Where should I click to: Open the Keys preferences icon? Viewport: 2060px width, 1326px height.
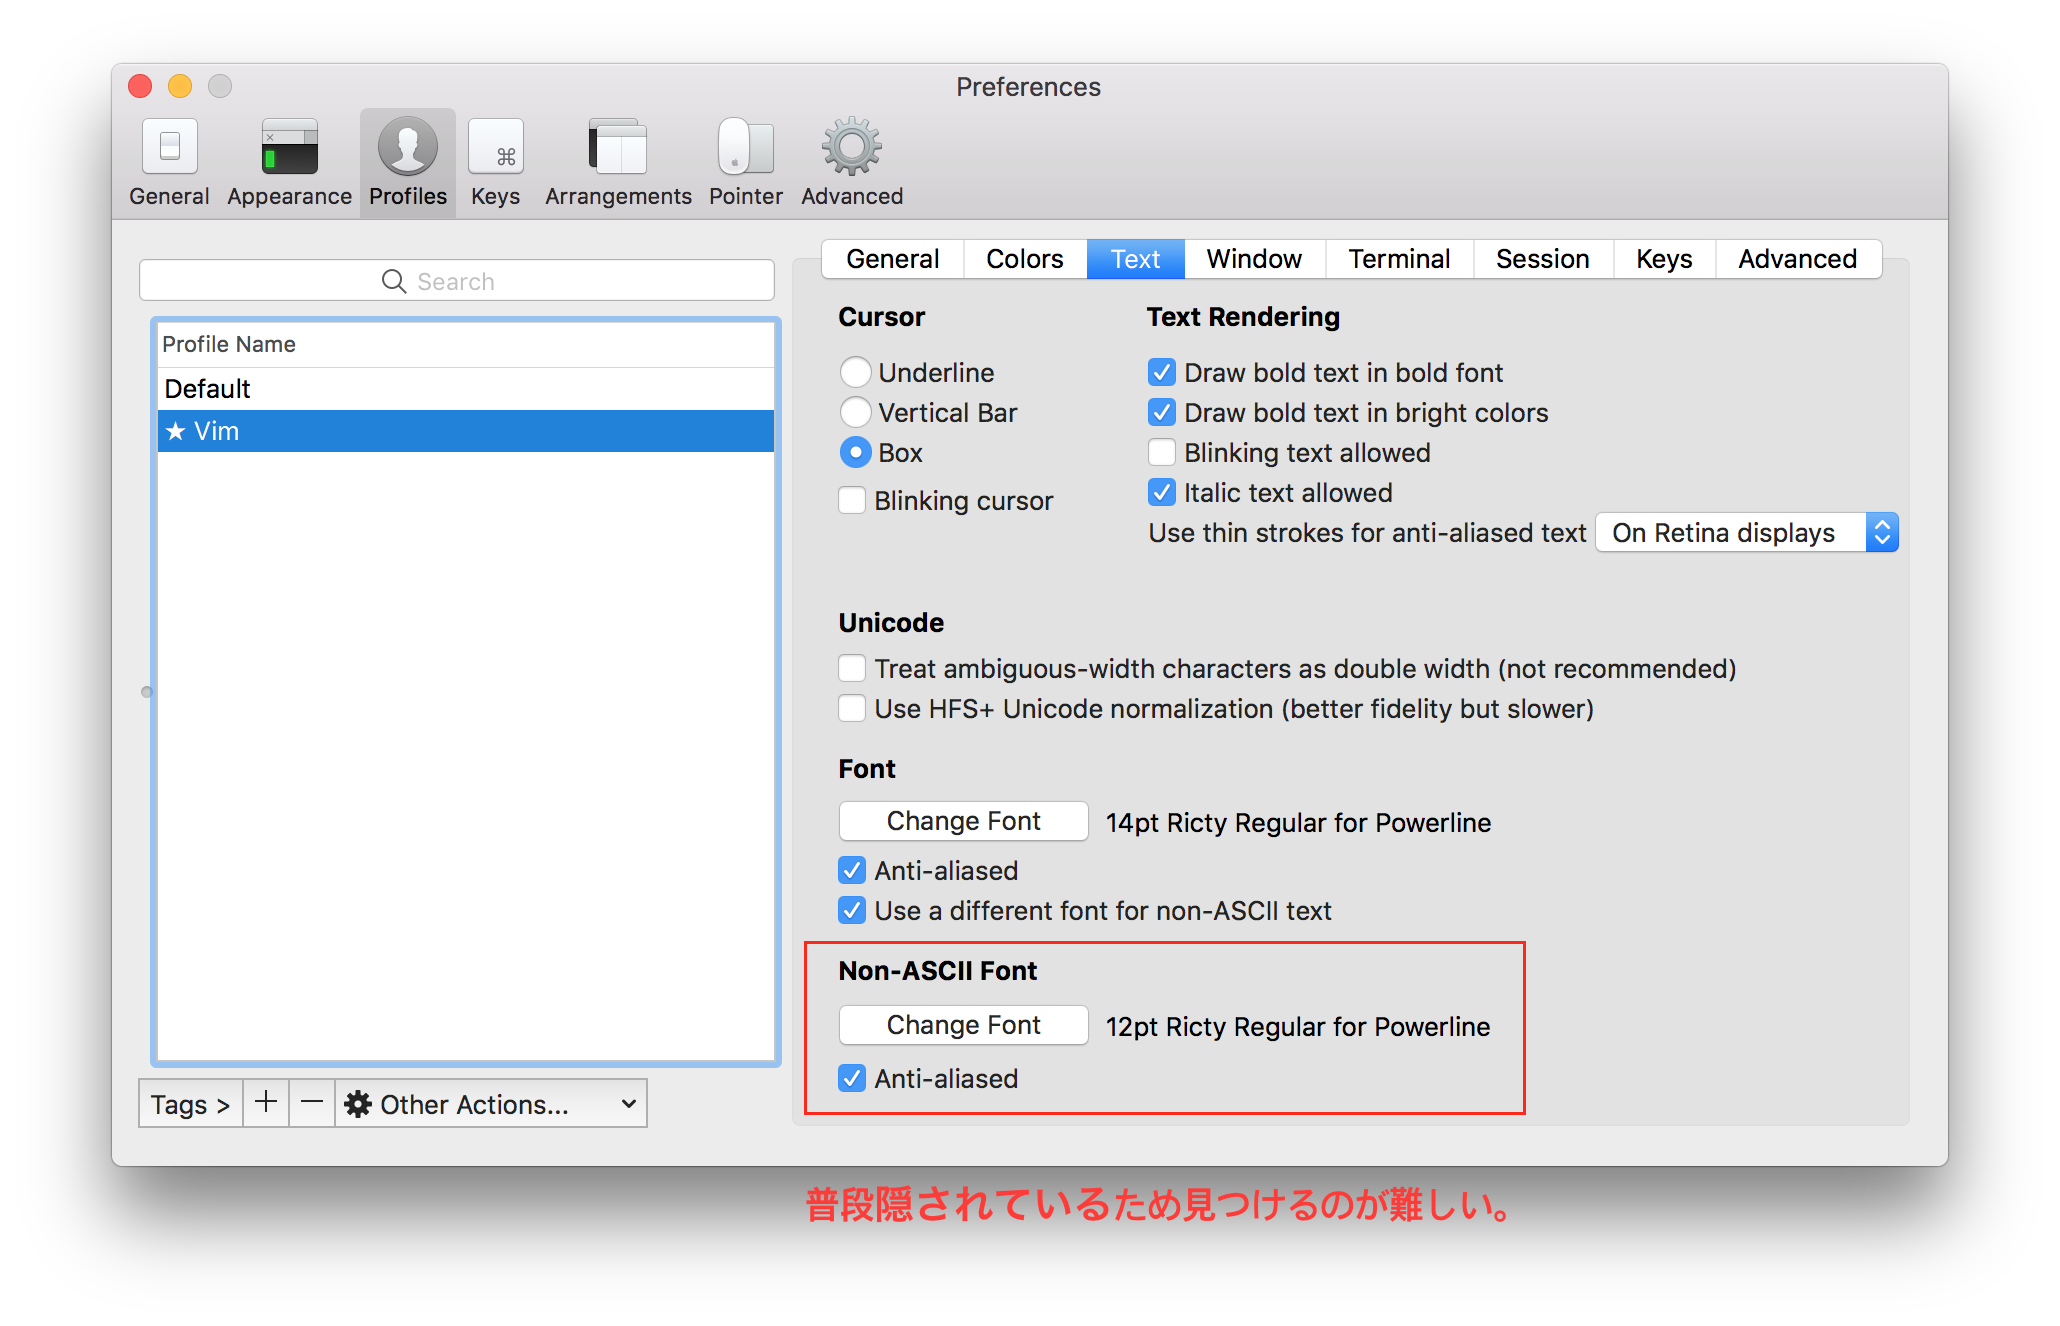tap(495, 160)
